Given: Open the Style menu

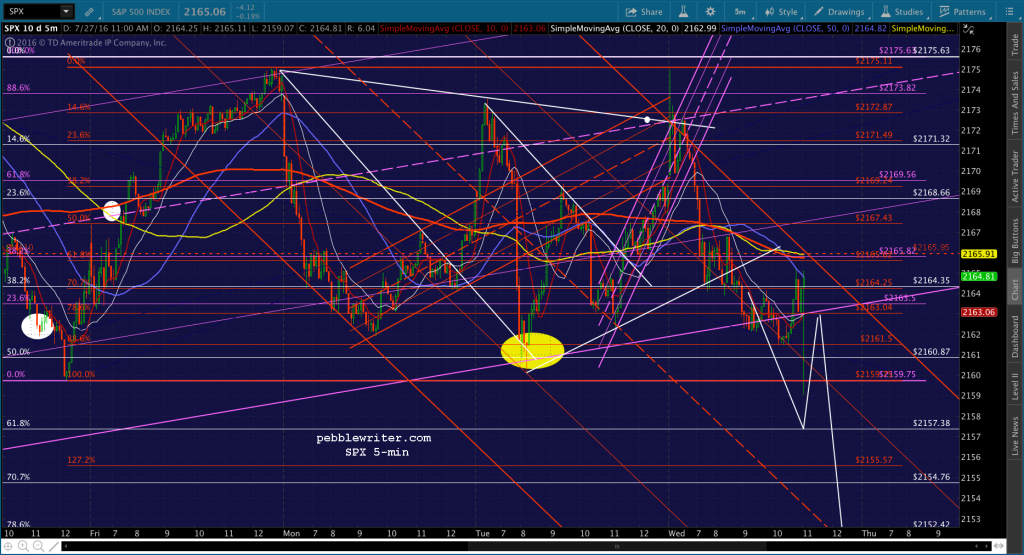Looking at the screenshot, I should coord(781,12).
